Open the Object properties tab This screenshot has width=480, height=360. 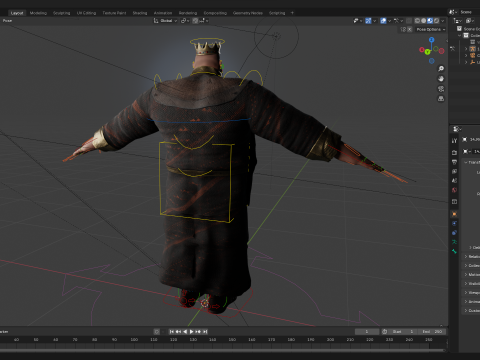tap(454, 214)
